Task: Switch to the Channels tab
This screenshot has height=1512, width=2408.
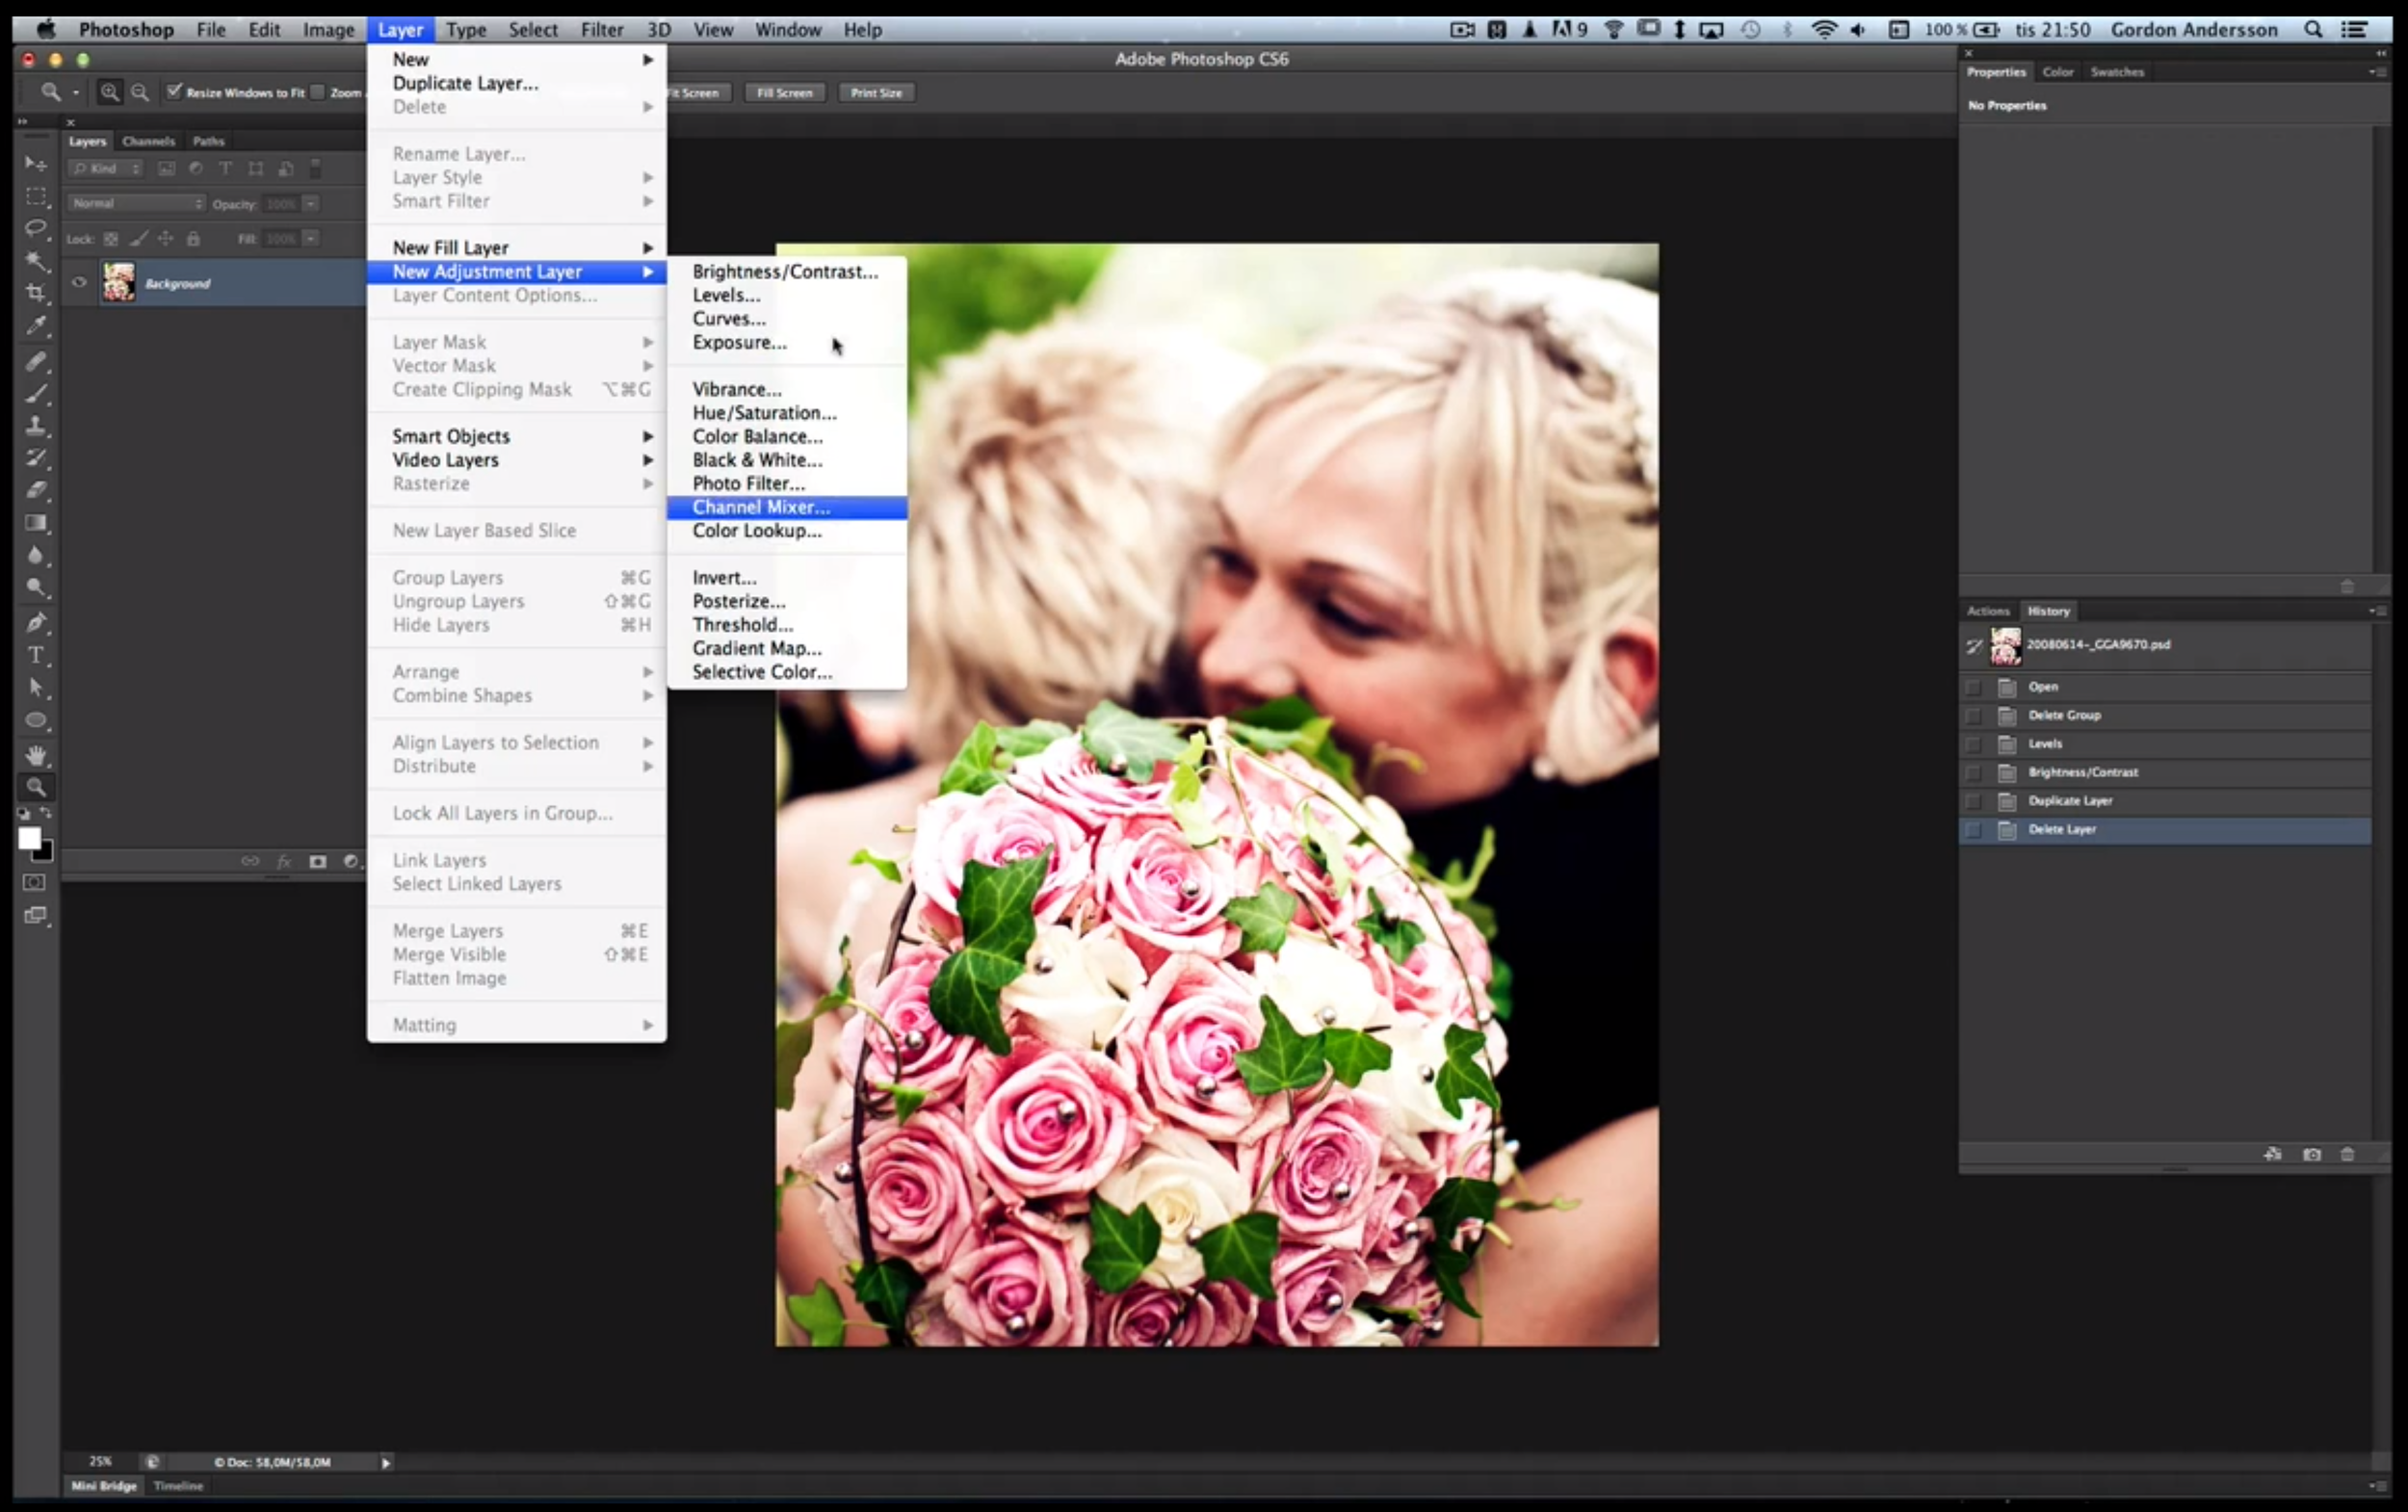Action: tap(148, 141)
